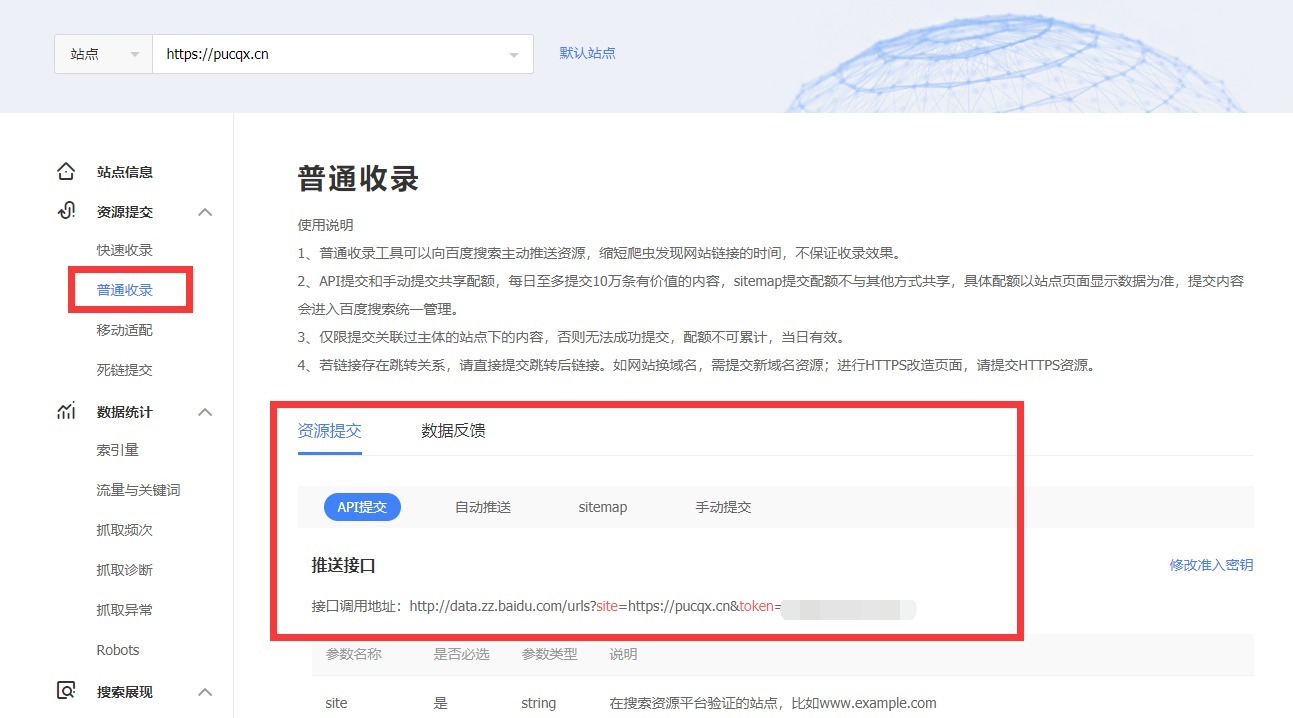Open the 死链提交 sidebar item
The width and height of the screenshot is (1293, 718).
[x=123, y=369]
